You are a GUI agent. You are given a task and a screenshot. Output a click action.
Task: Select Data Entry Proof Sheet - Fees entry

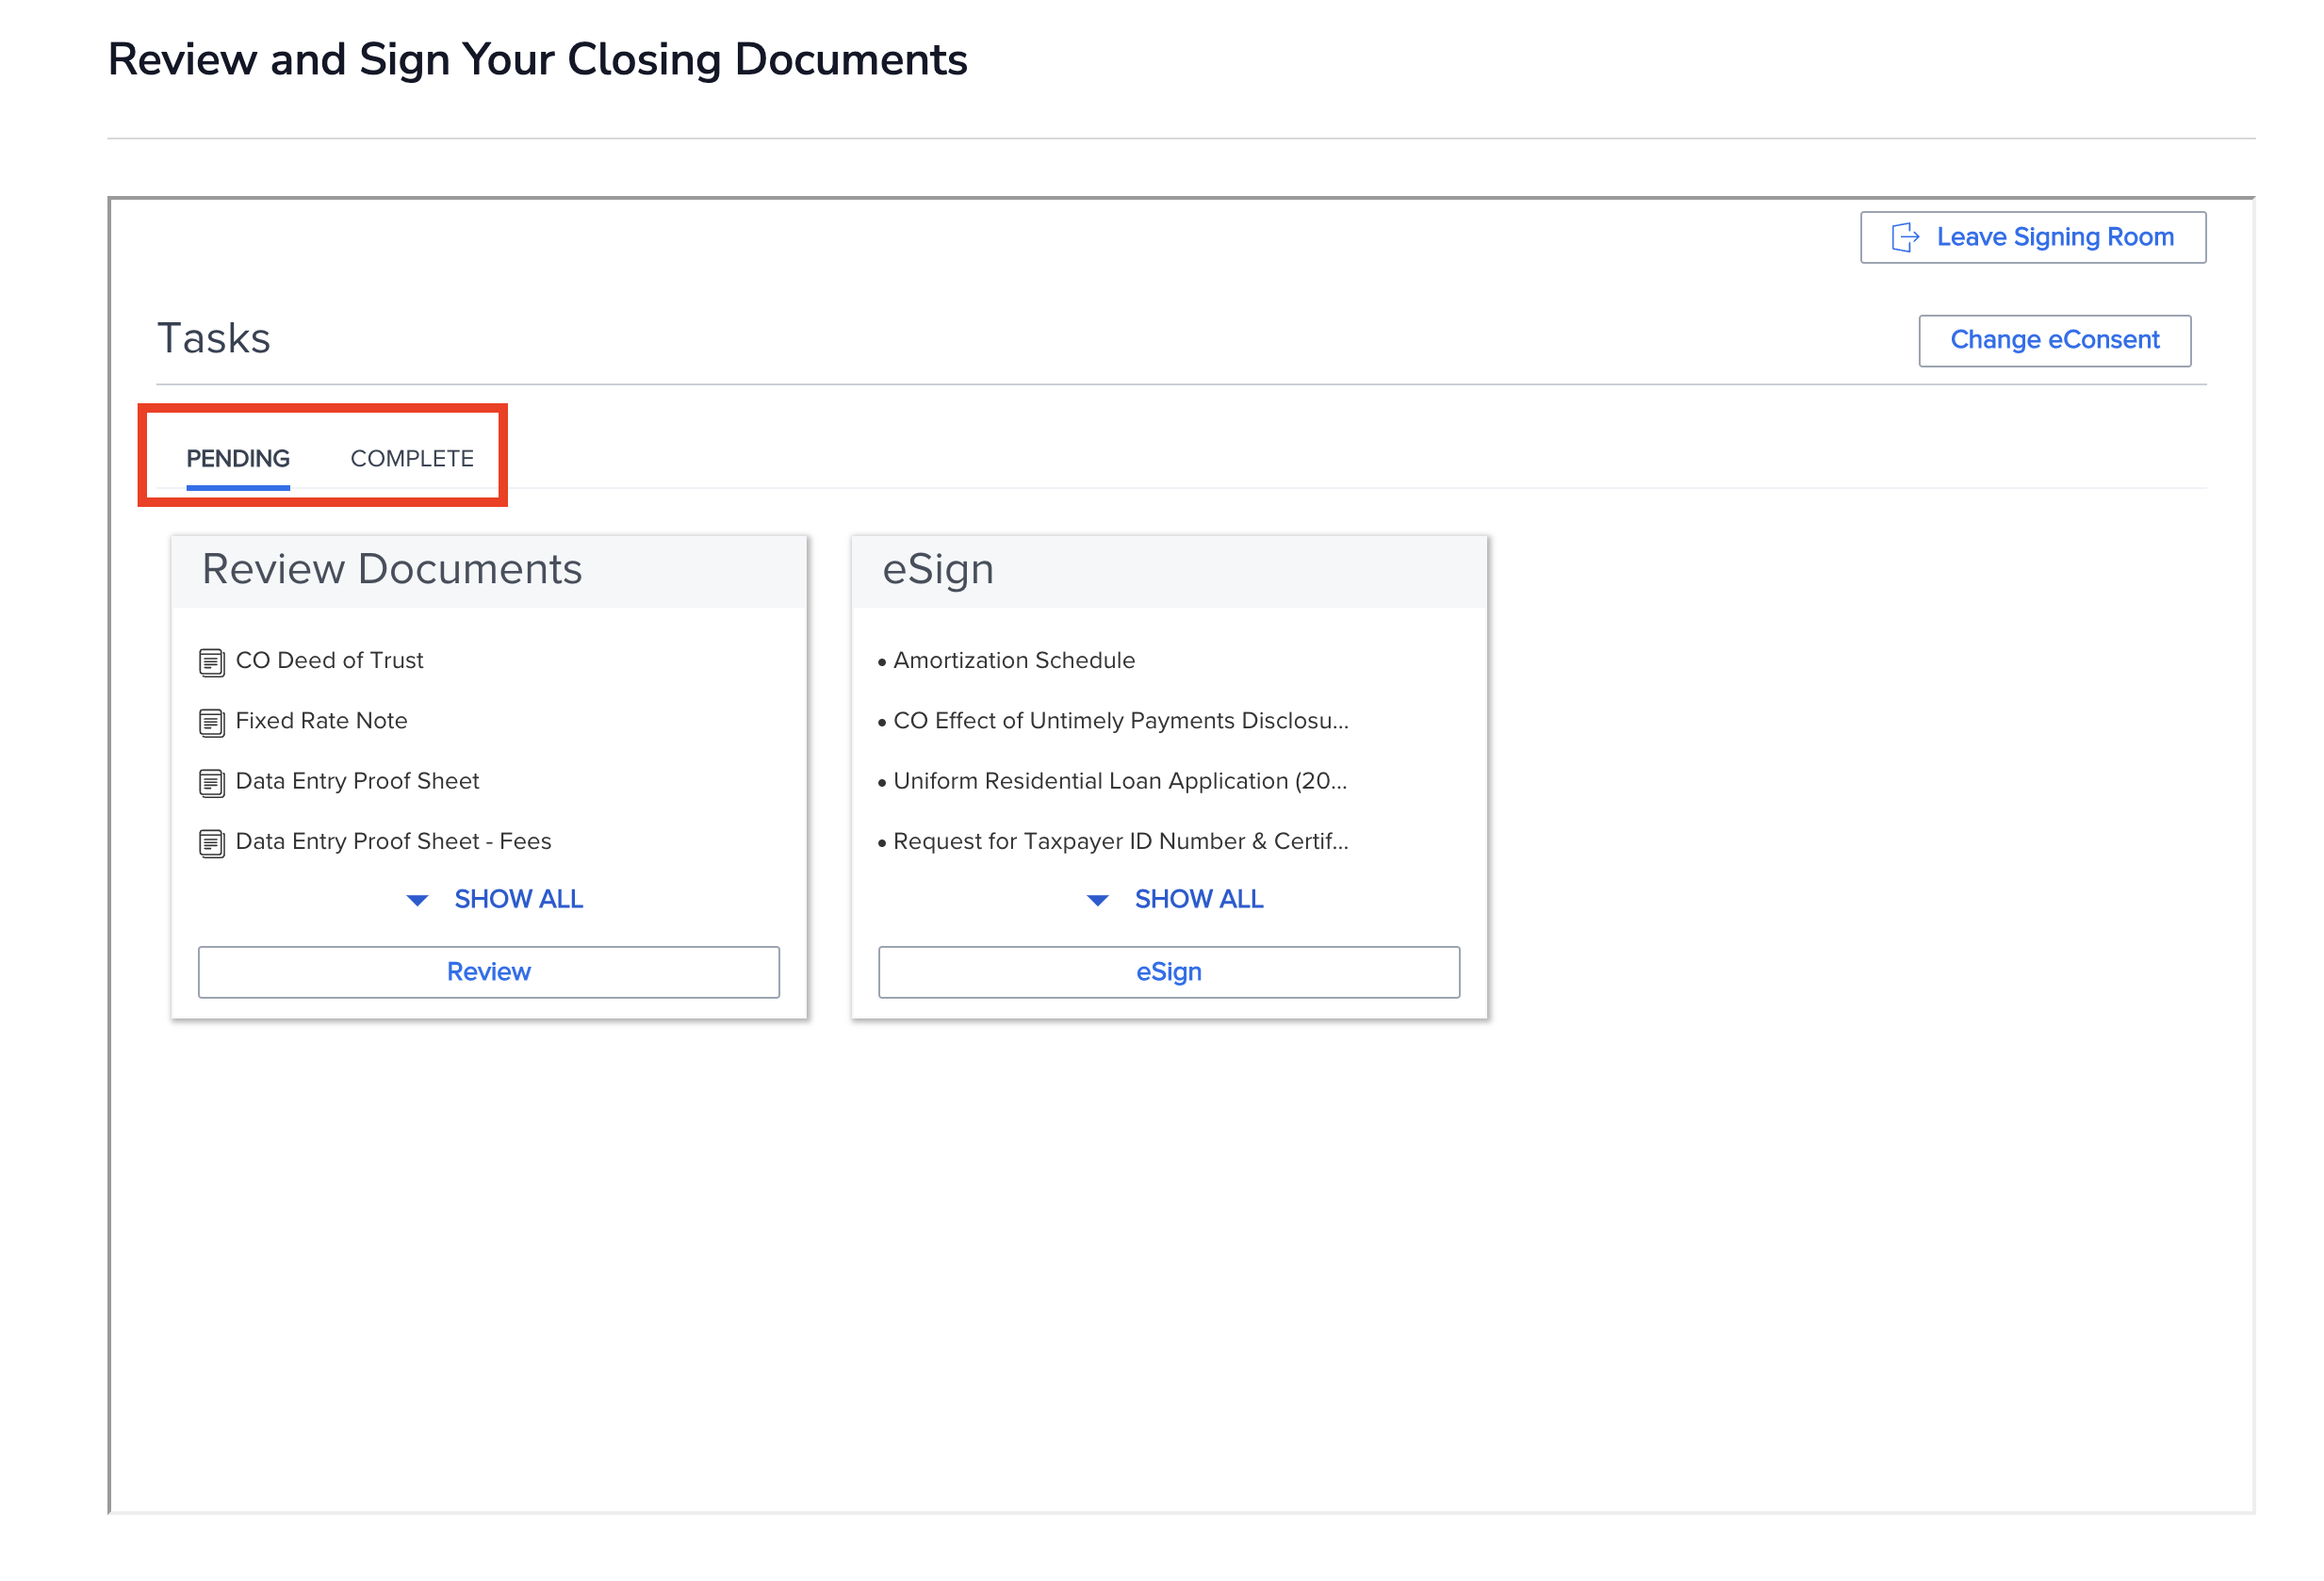click(393, 841)
